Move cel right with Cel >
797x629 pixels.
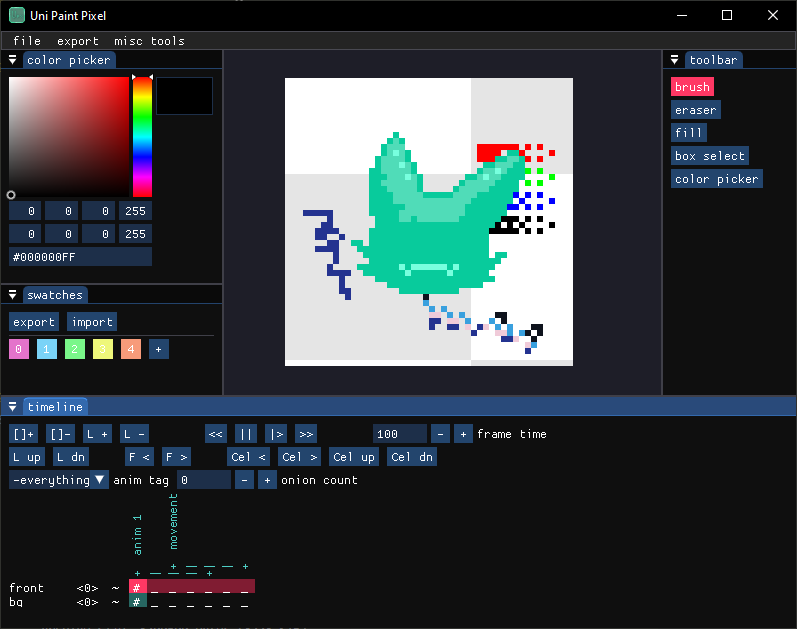[299, 457]
